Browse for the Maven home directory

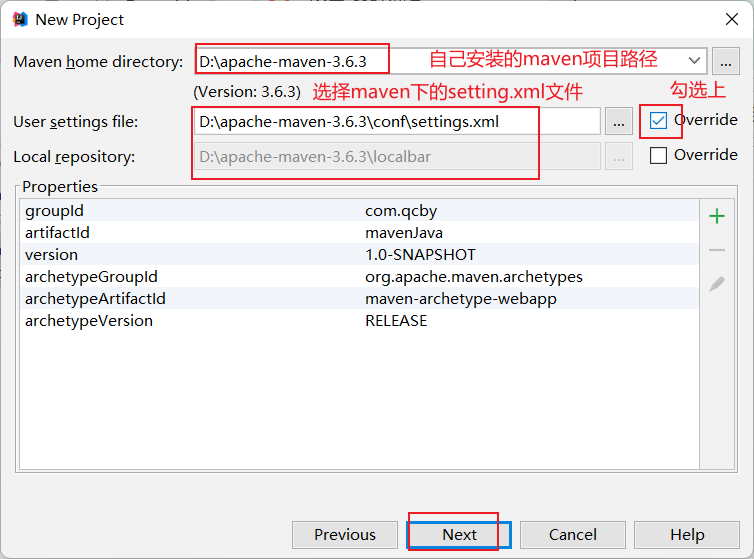click(x=726, y=61)
